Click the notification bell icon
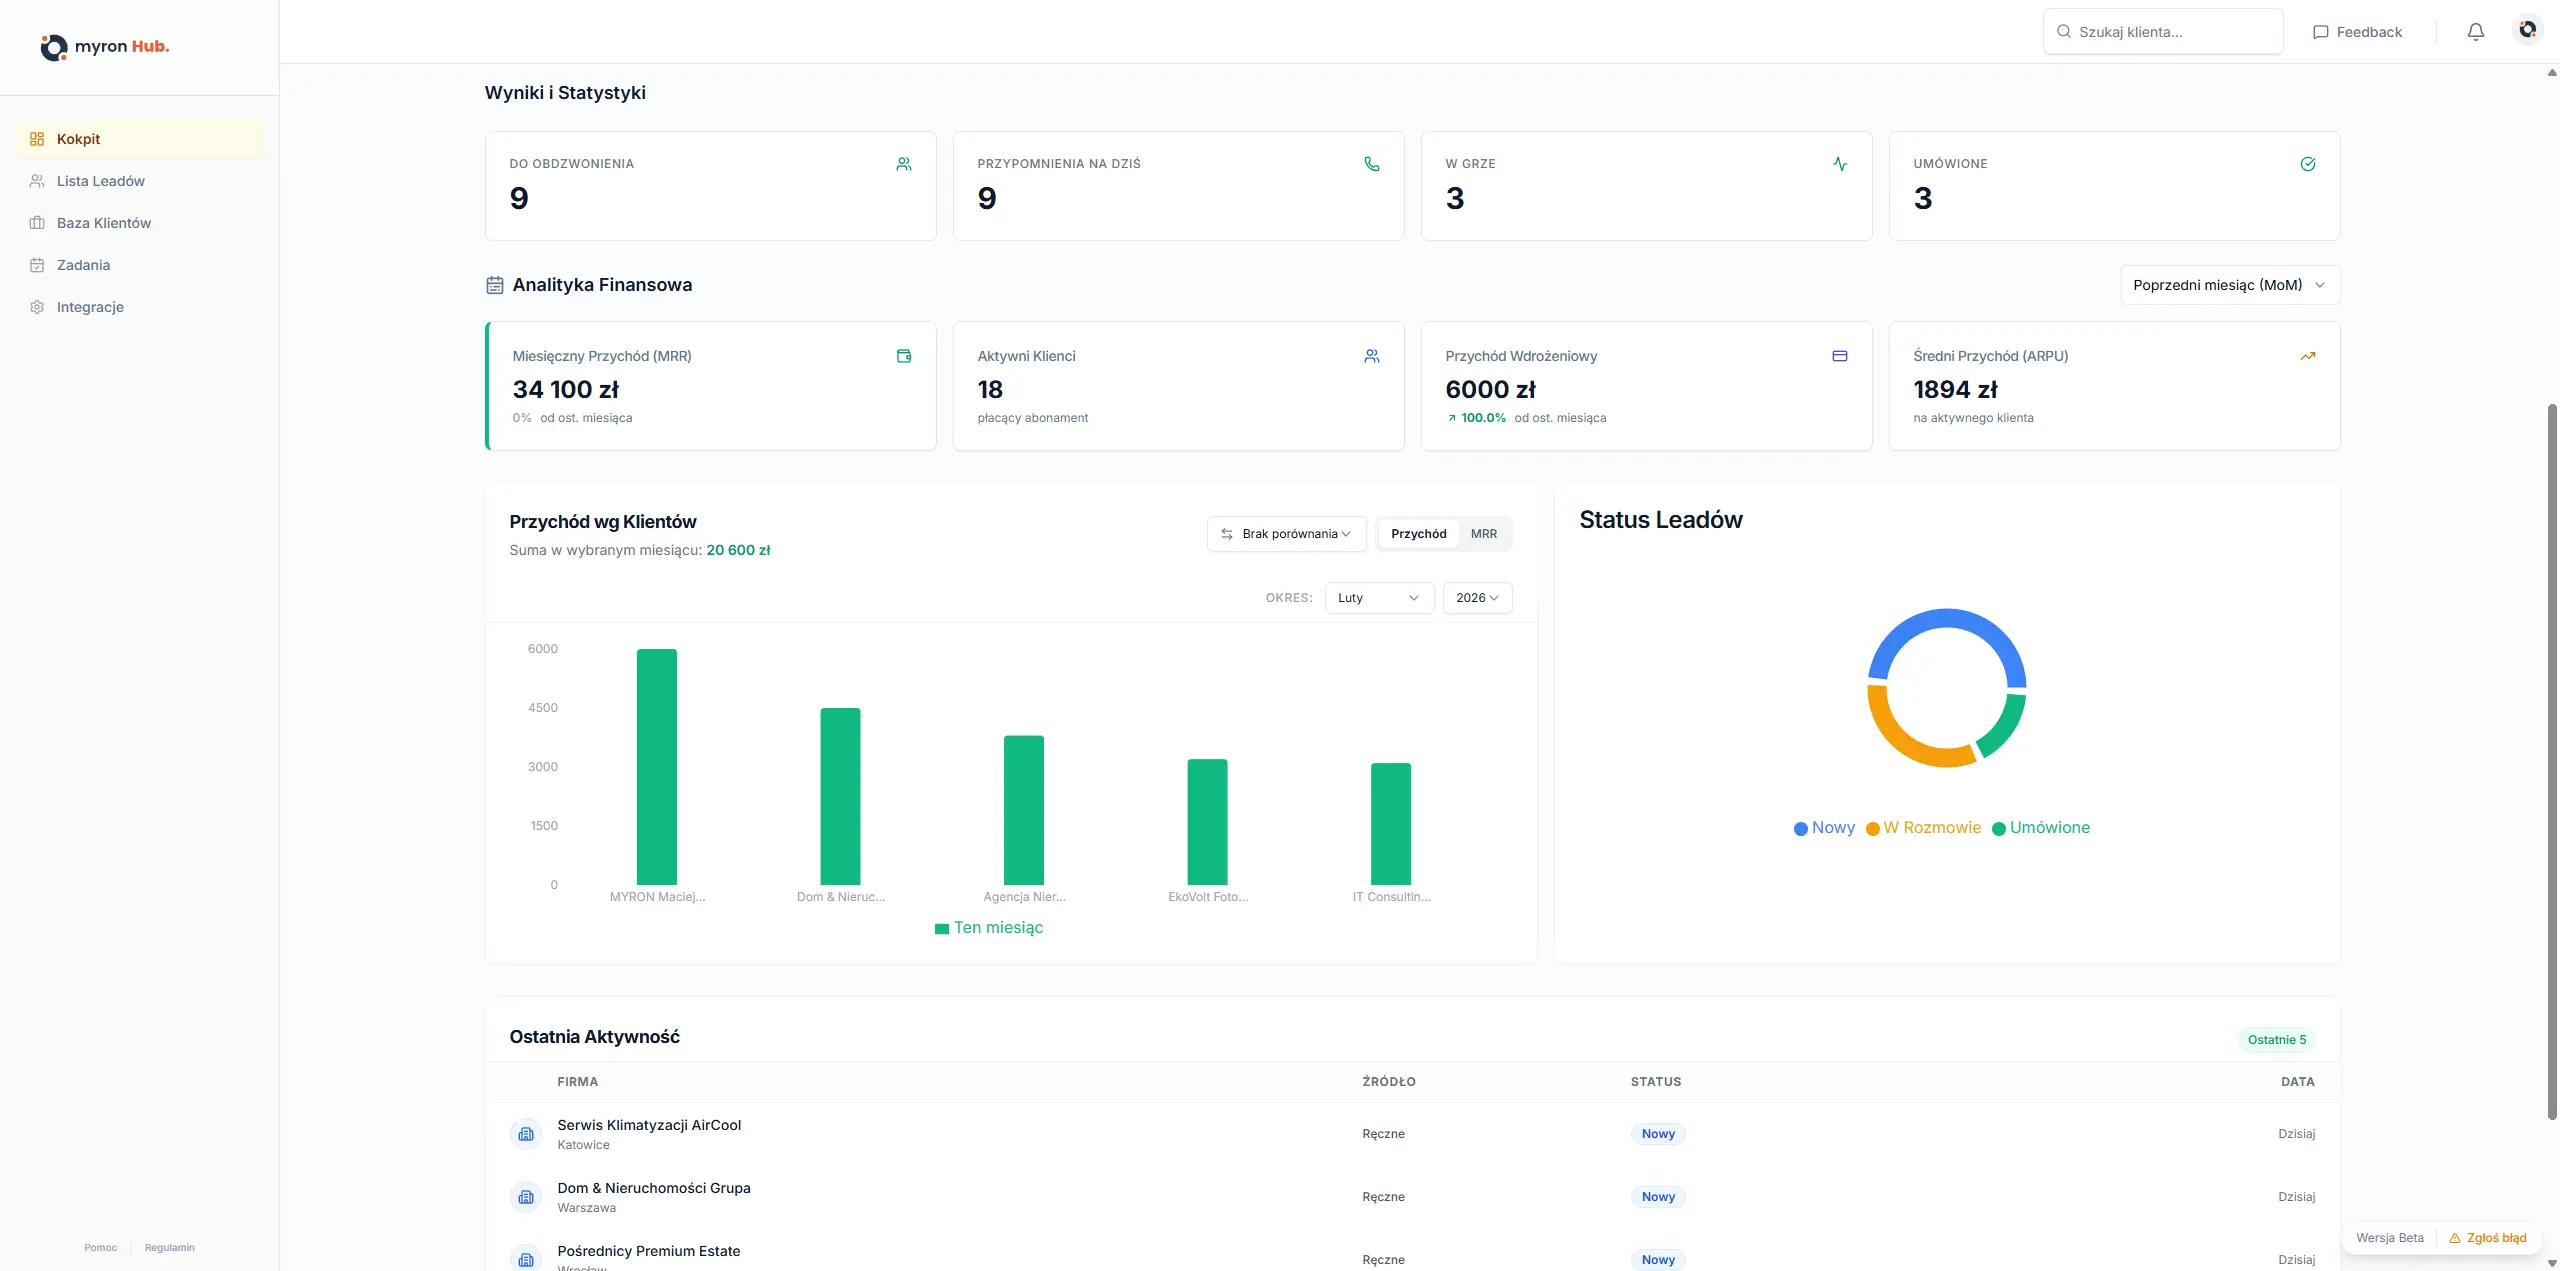2560x1271 pixels. coord(2475,32)
